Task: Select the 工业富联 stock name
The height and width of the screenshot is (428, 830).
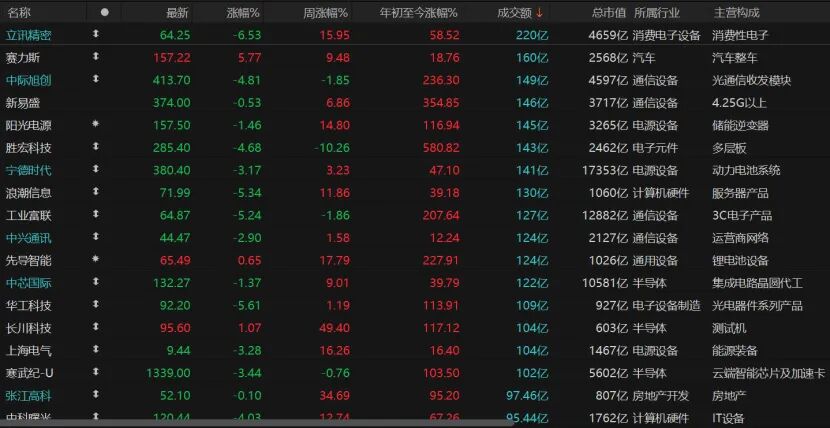Action: coord(29,215)
